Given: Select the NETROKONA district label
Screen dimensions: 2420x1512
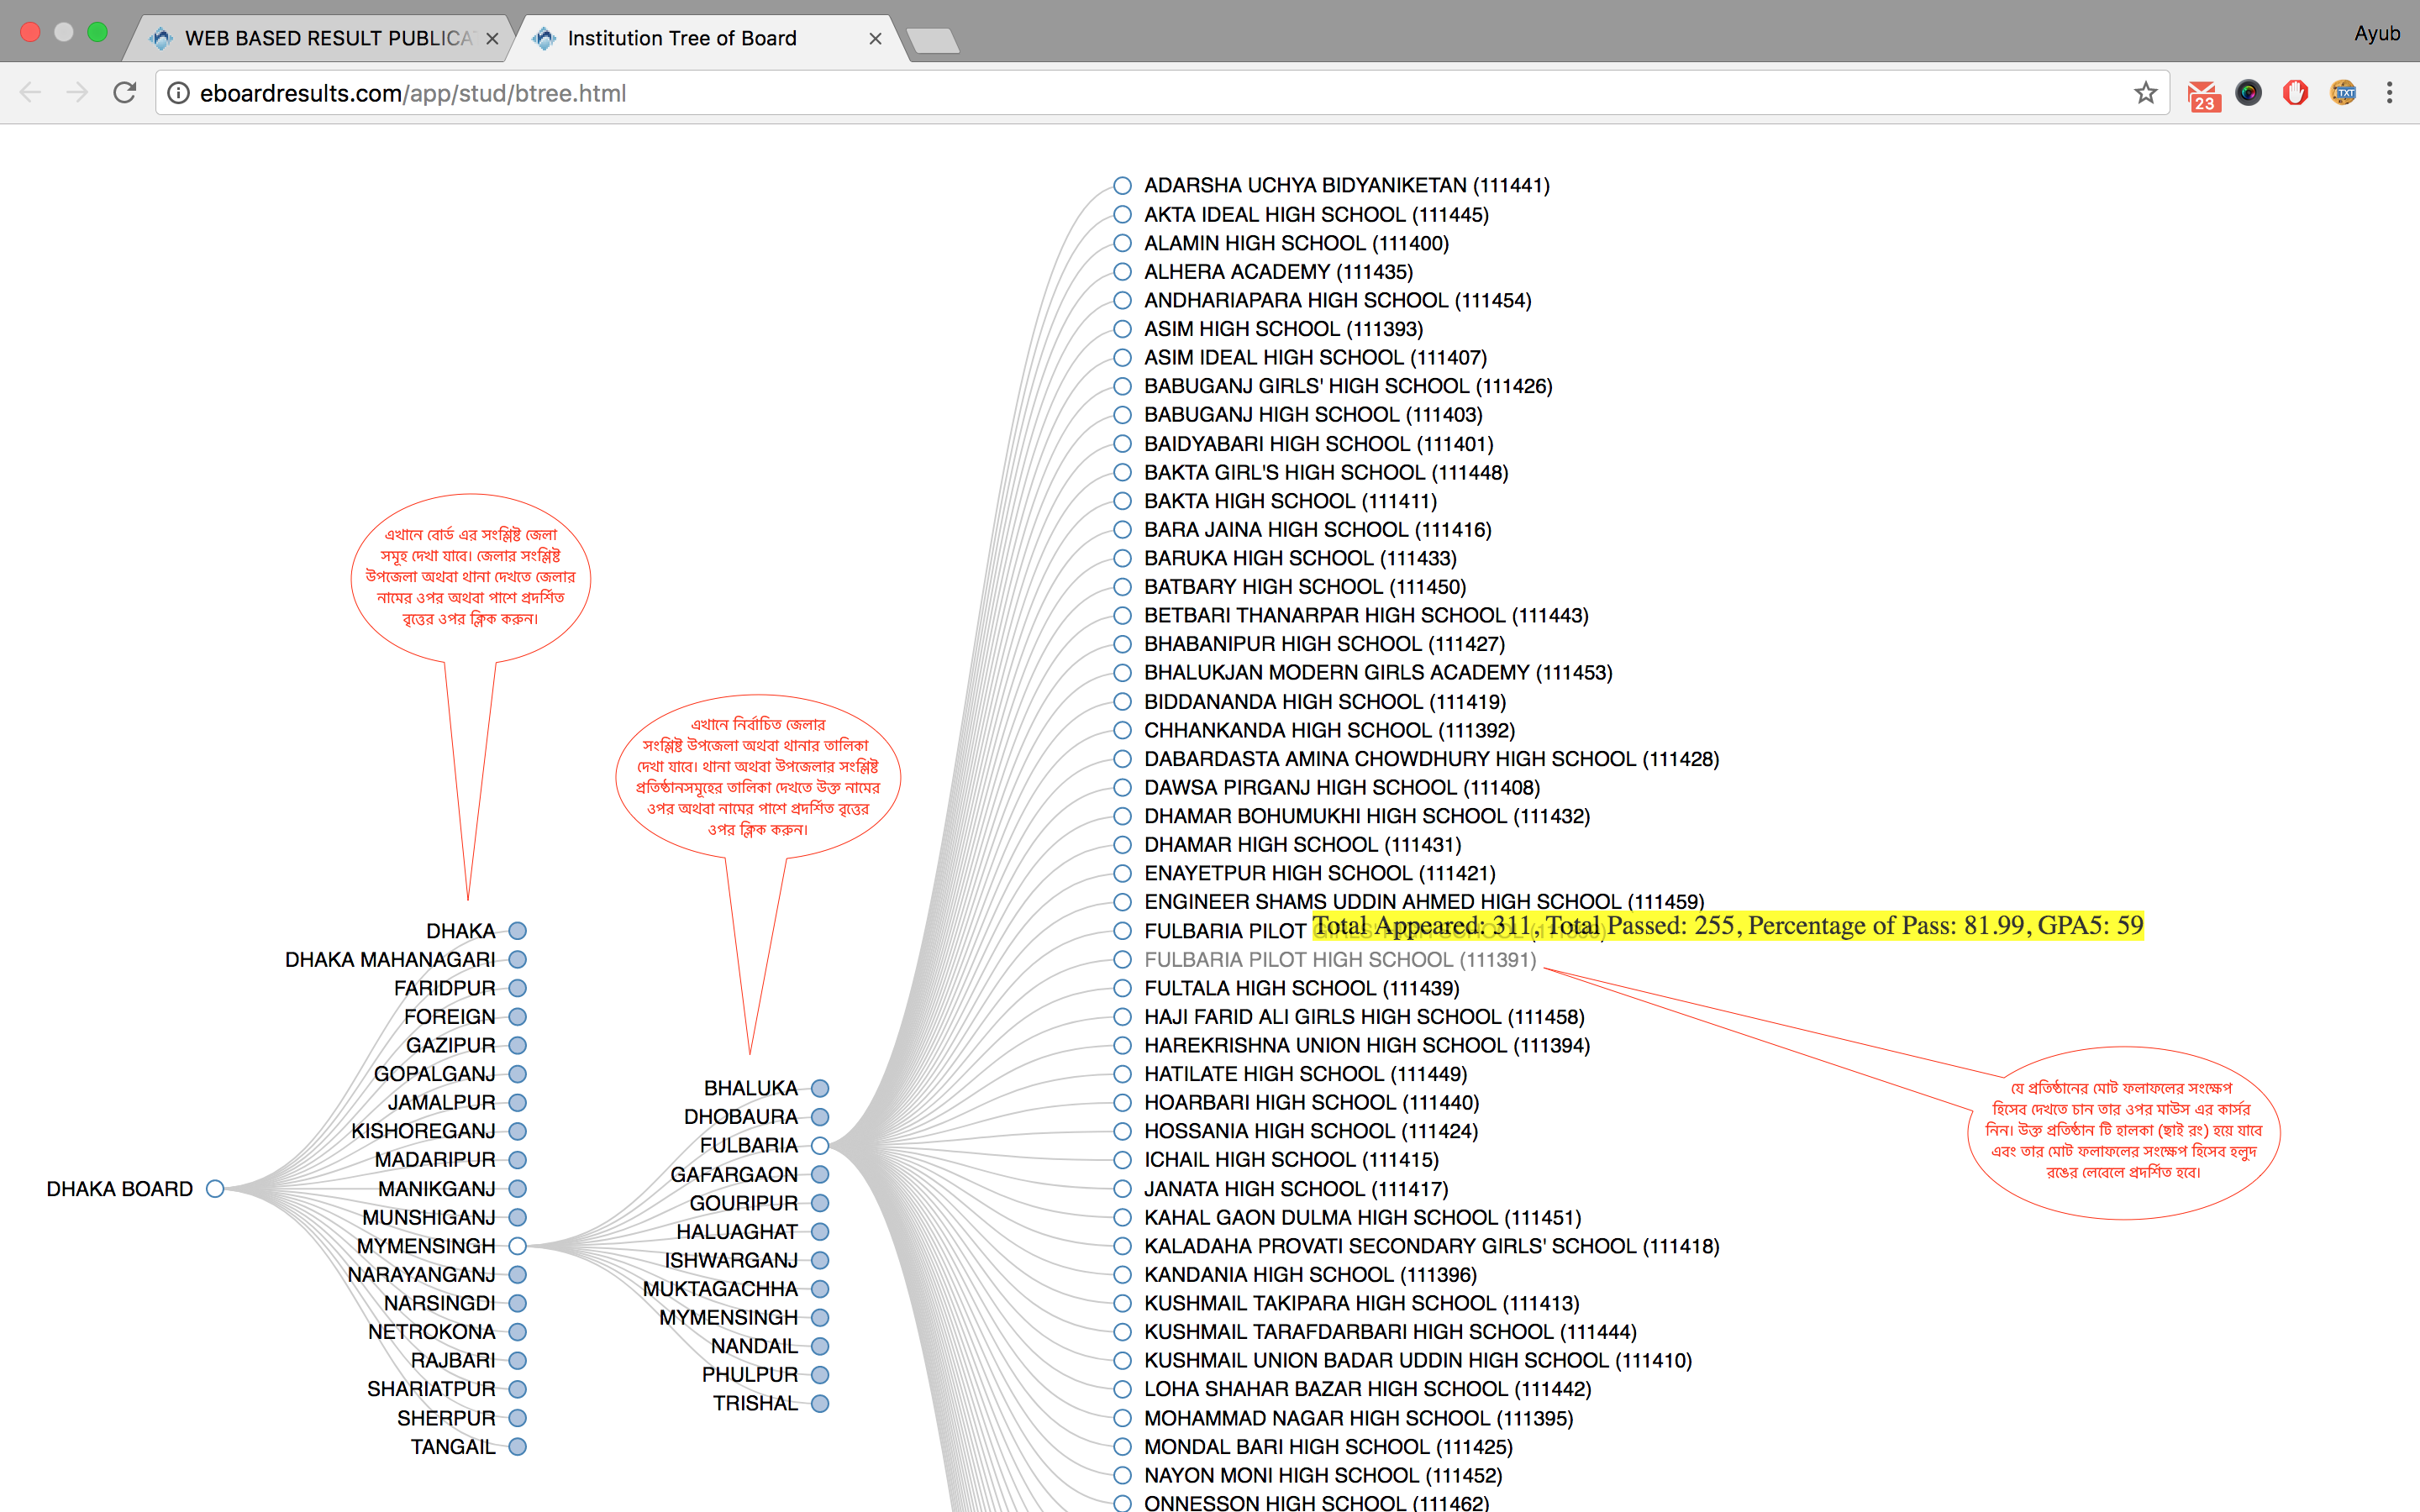Looking at the screenshot, I should tap(431, 1332).
